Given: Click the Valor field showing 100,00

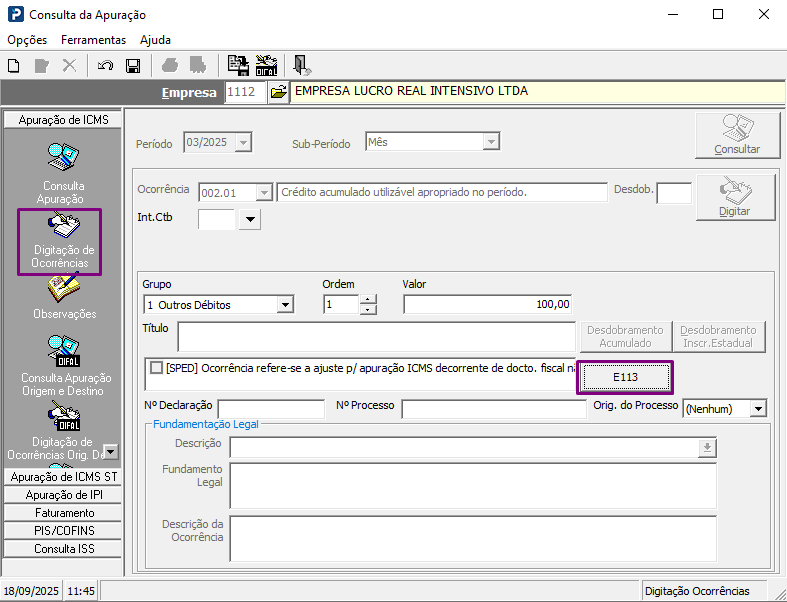Looking at the screenshot, I should (487, 304).
